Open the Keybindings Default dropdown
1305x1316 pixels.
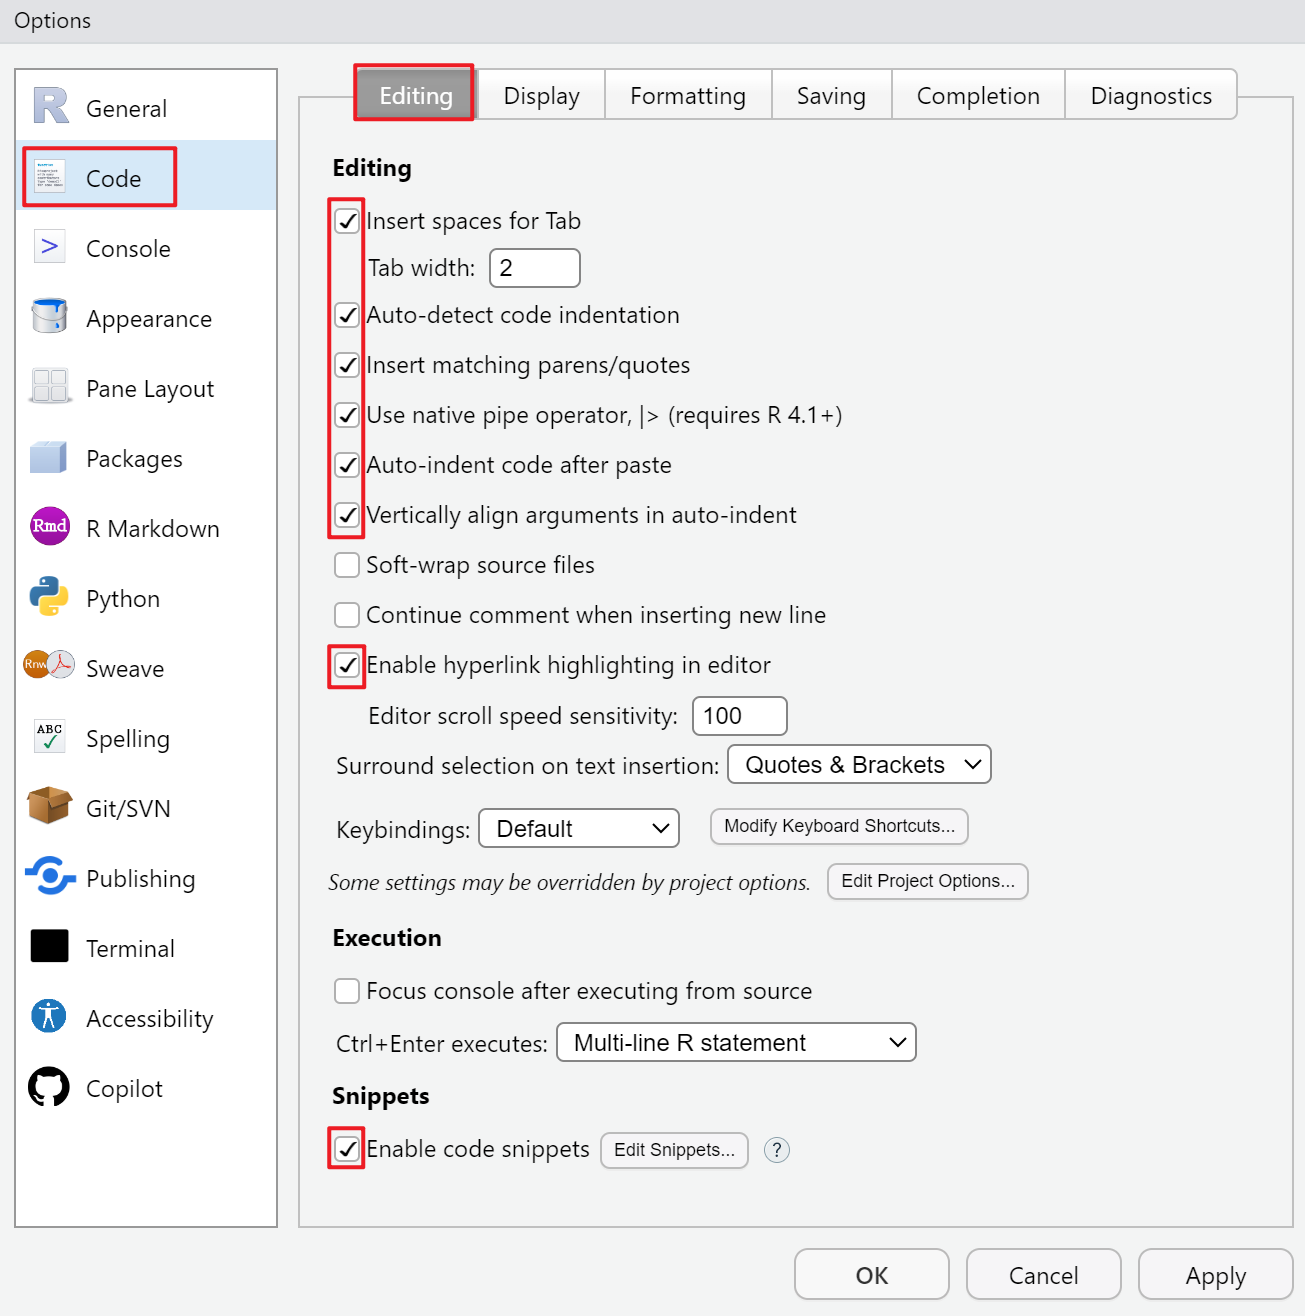tap(579, 828)
